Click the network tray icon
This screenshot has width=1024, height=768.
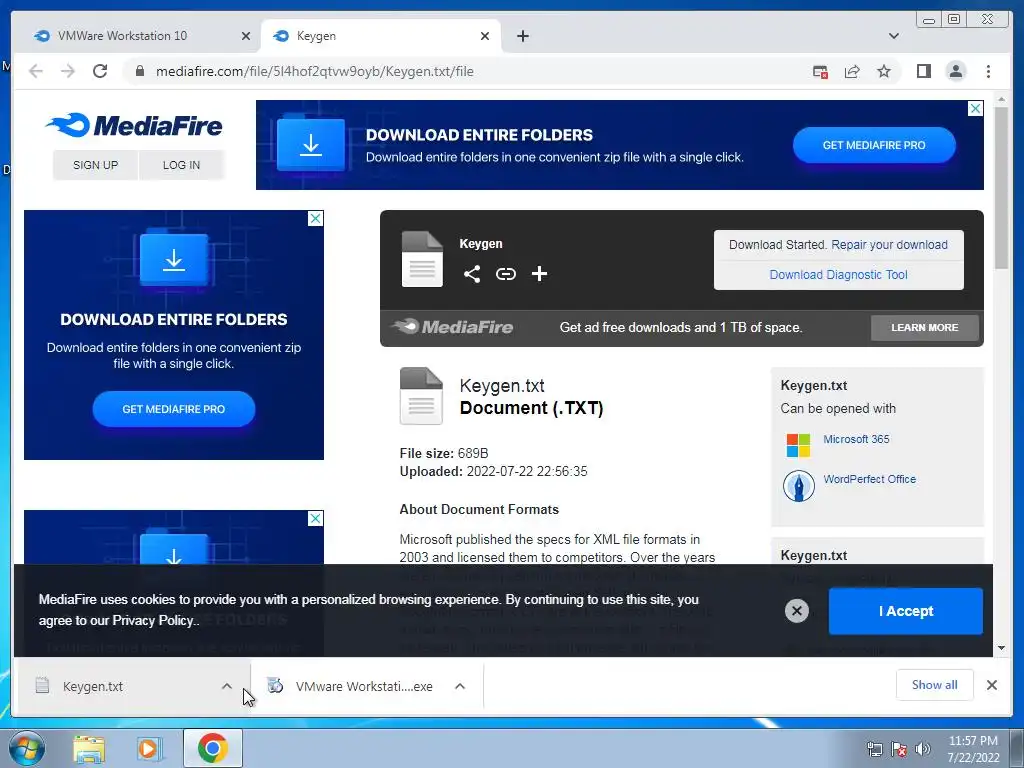[x=874, y=749]
